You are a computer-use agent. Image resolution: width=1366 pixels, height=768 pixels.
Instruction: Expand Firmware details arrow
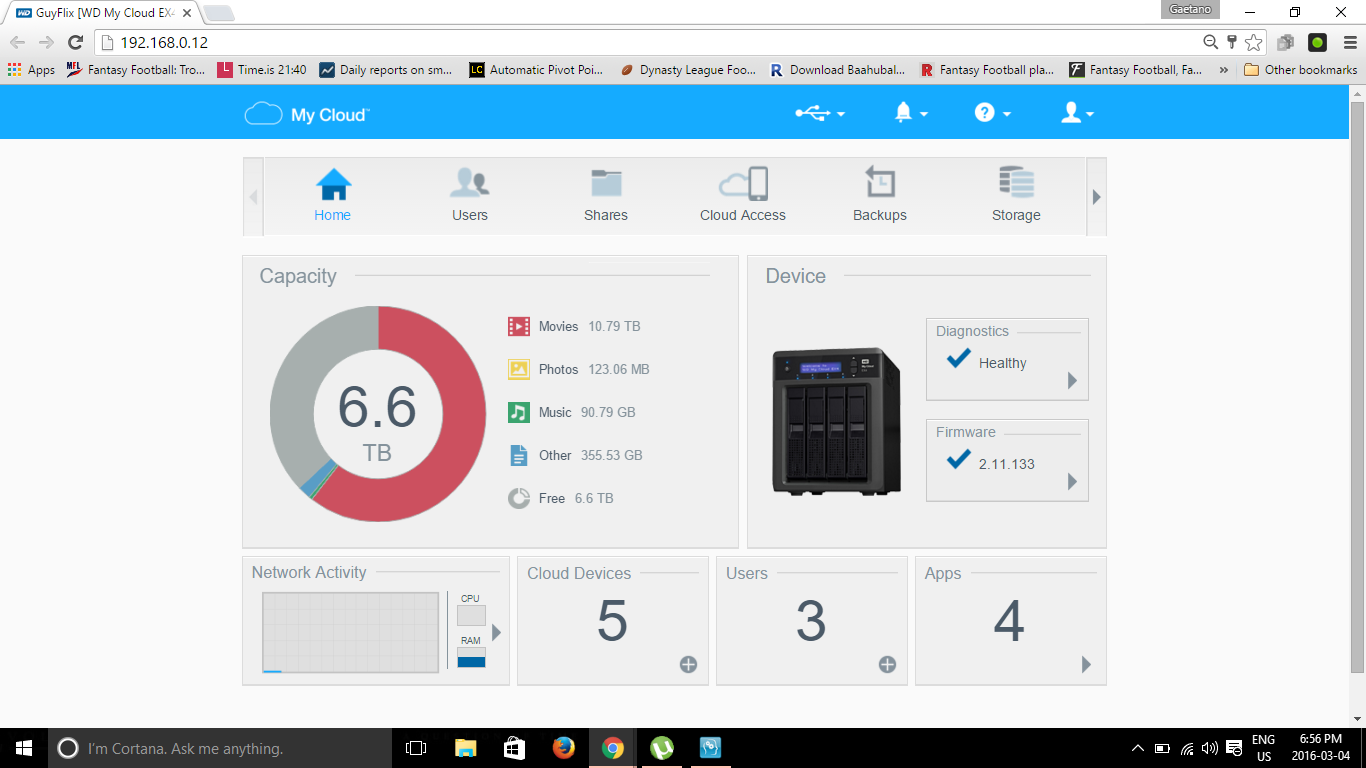point(1072,481)
